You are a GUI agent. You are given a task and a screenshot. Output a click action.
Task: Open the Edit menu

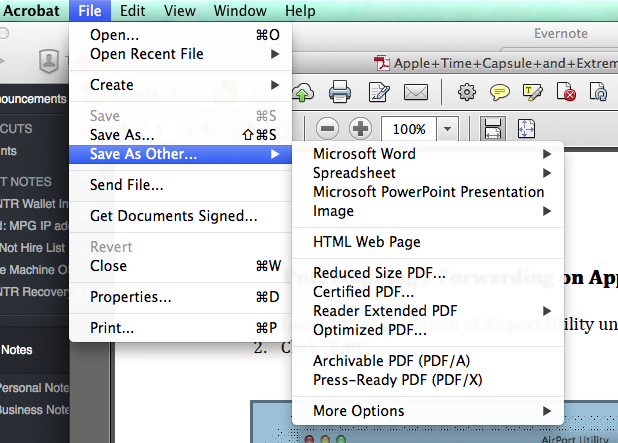[132, 11]
